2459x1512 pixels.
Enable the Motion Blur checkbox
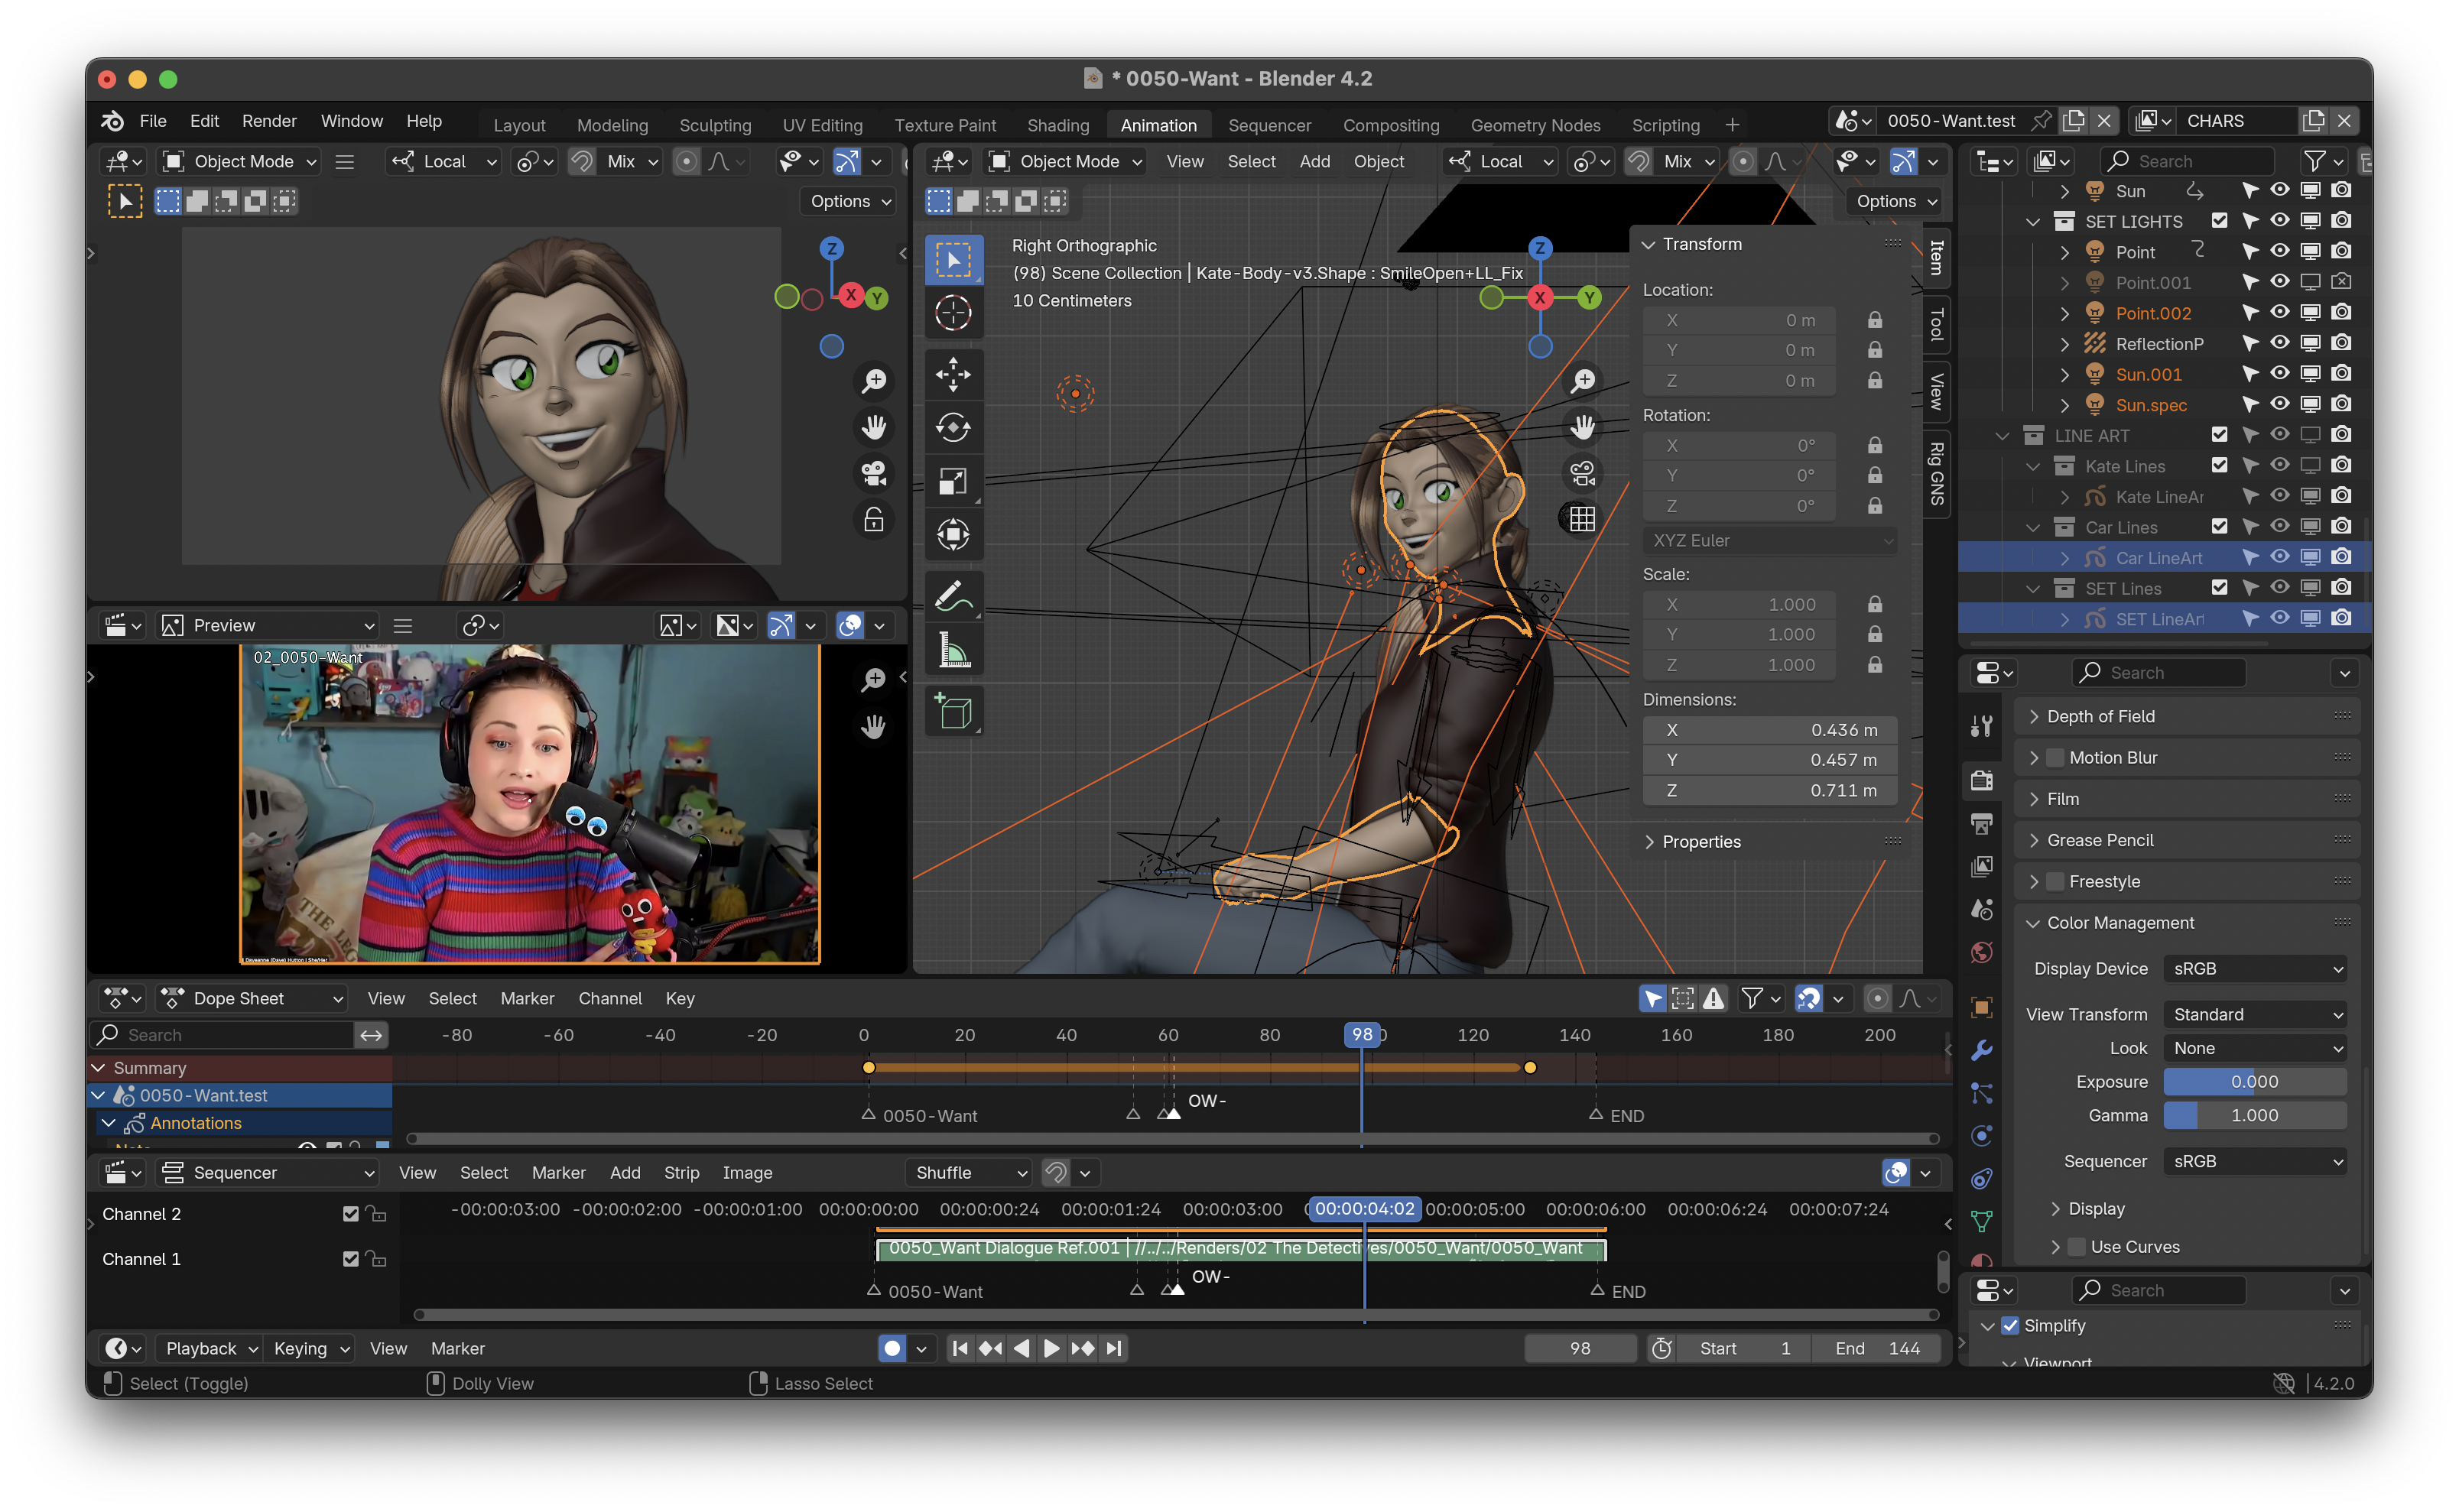click(2055, 758)
